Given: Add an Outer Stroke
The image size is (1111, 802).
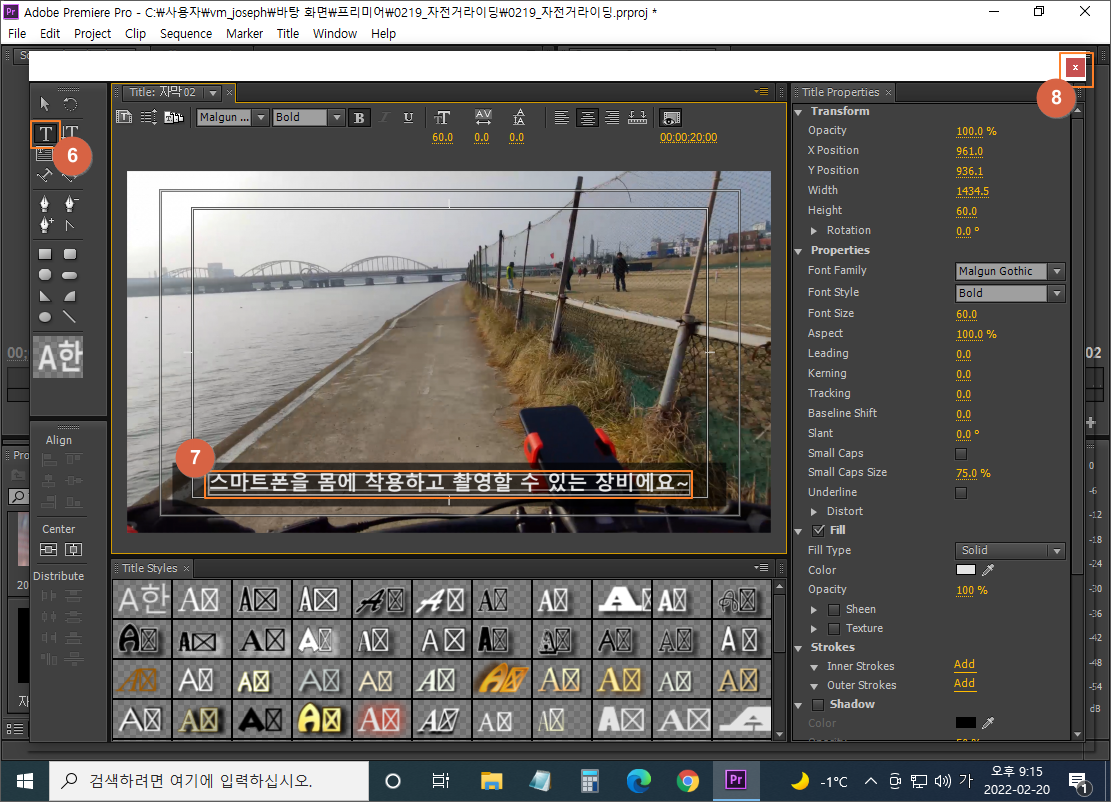Looking at the screenshot, I should click(x=964, y=684).
